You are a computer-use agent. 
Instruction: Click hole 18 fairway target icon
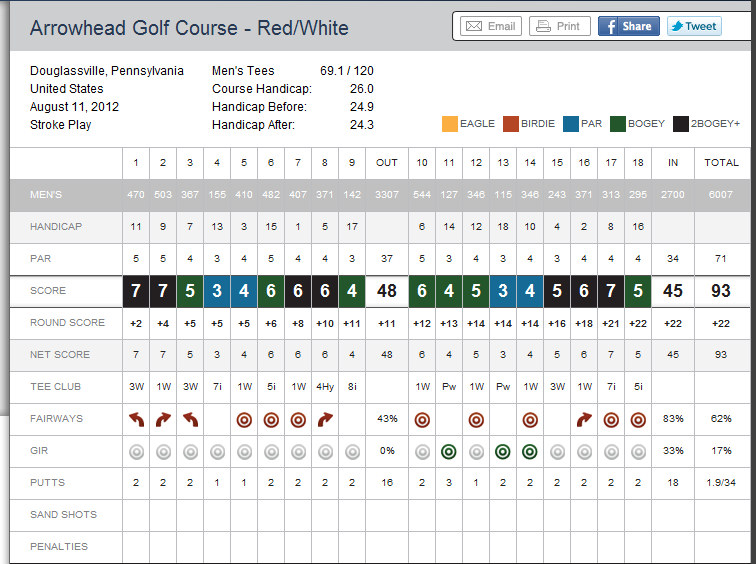click(x=638, y=419)
